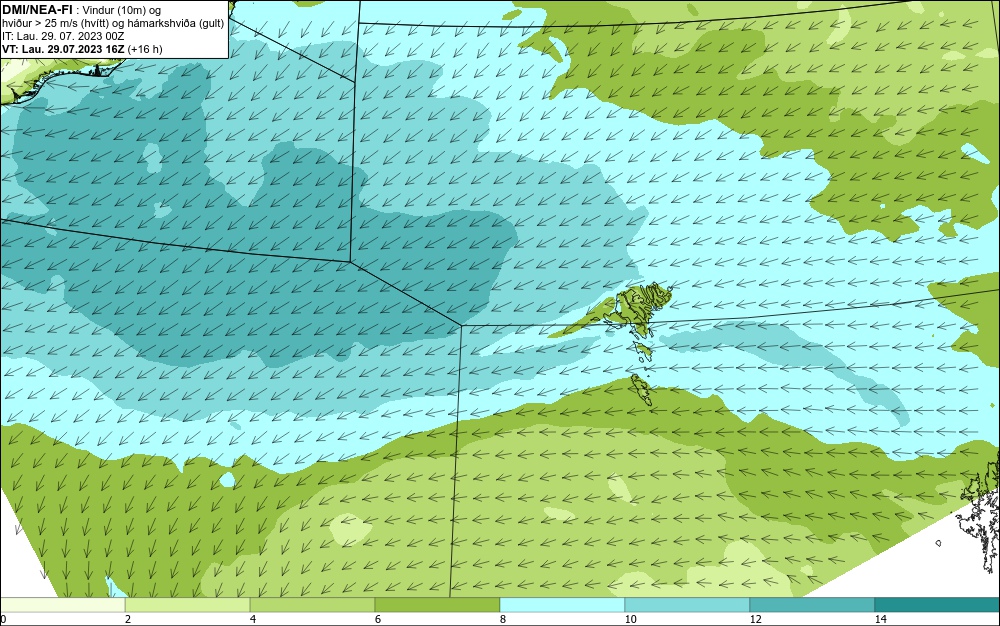The width and height of the screenshot is (1000, 626).
Task: Click the 8–10 m/s light cyan legend swatch
Action: point(562,605)
